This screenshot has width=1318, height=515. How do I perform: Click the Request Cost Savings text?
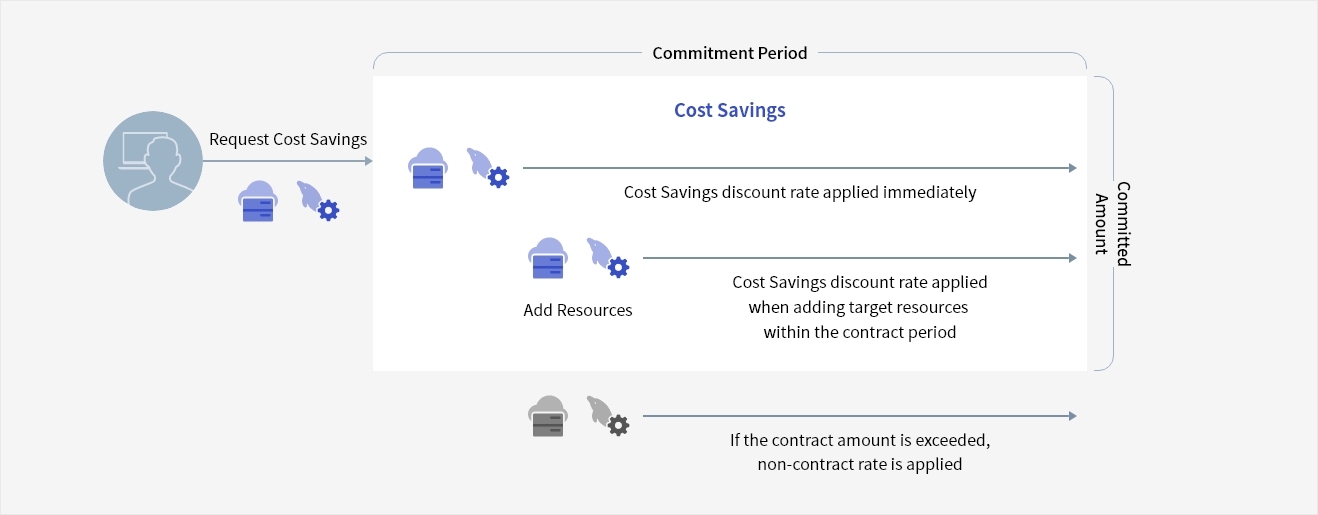click(288, 139)
